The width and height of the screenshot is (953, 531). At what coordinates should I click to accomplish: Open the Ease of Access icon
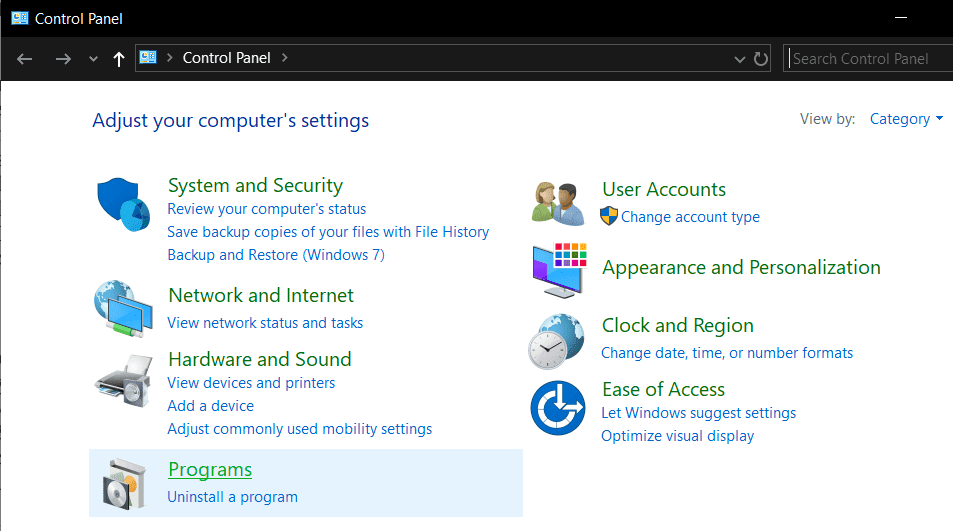(558, 408)
